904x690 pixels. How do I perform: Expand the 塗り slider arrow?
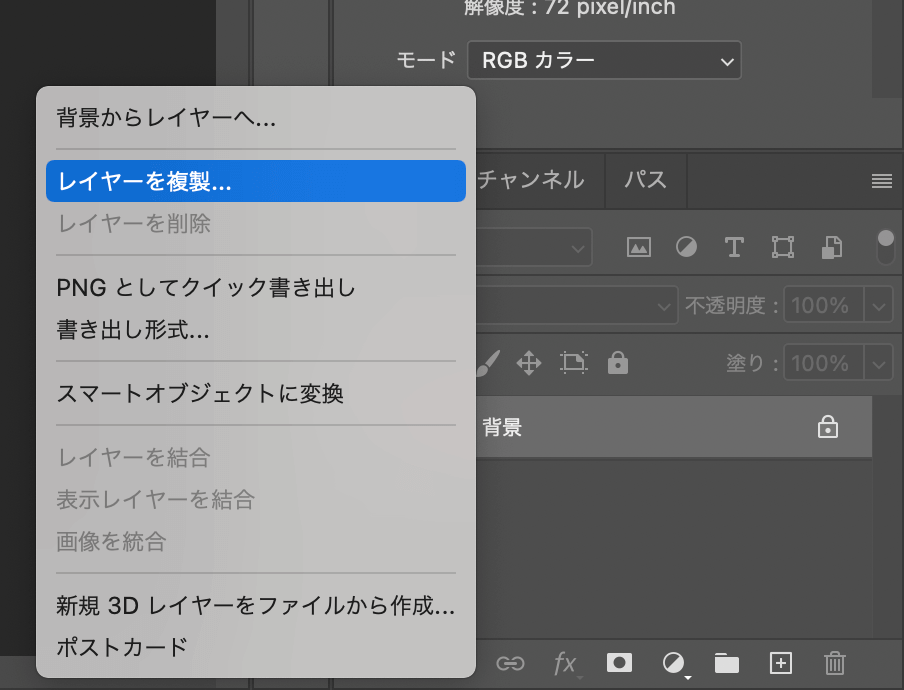(x=879, y=363)
